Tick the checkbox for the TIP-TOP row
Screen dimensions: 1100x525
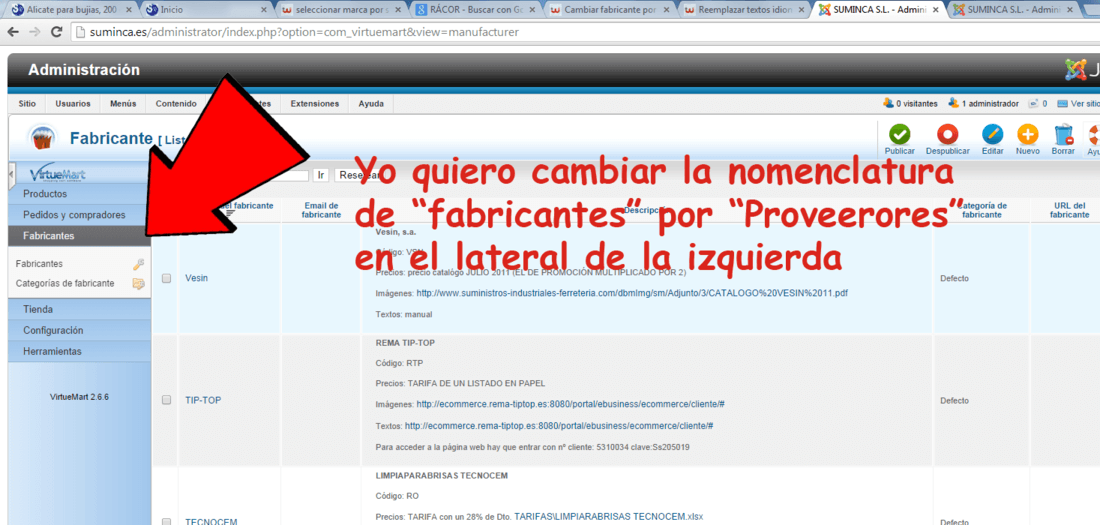(x=167, y=400)
